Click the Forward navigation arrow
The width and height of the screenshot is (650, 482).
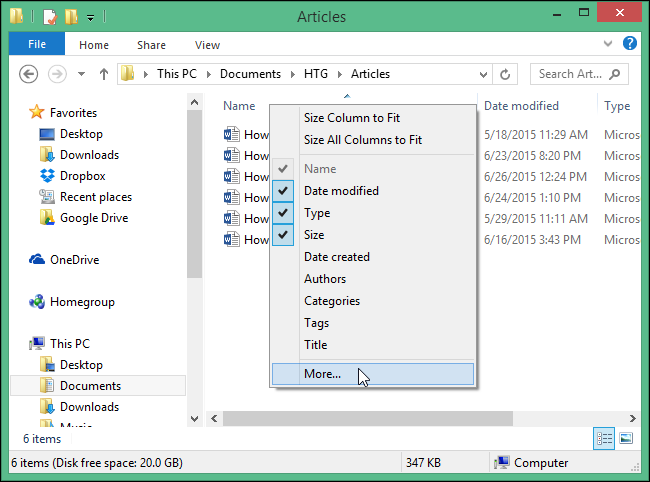click(x=57, y=74)
